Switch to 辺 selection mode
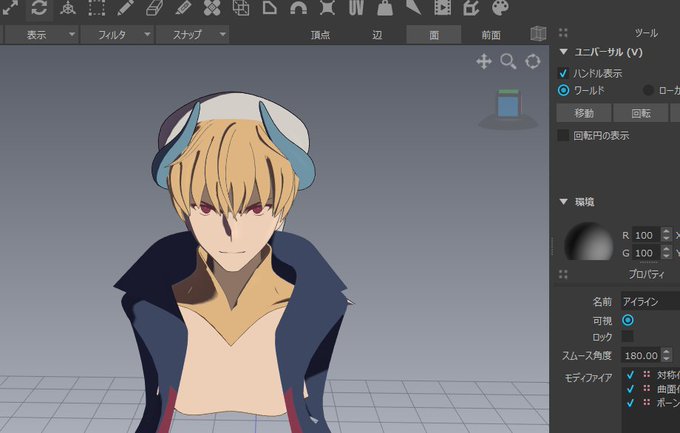The width and height of the screenshot is (680, 433). [x=377, y=35]
